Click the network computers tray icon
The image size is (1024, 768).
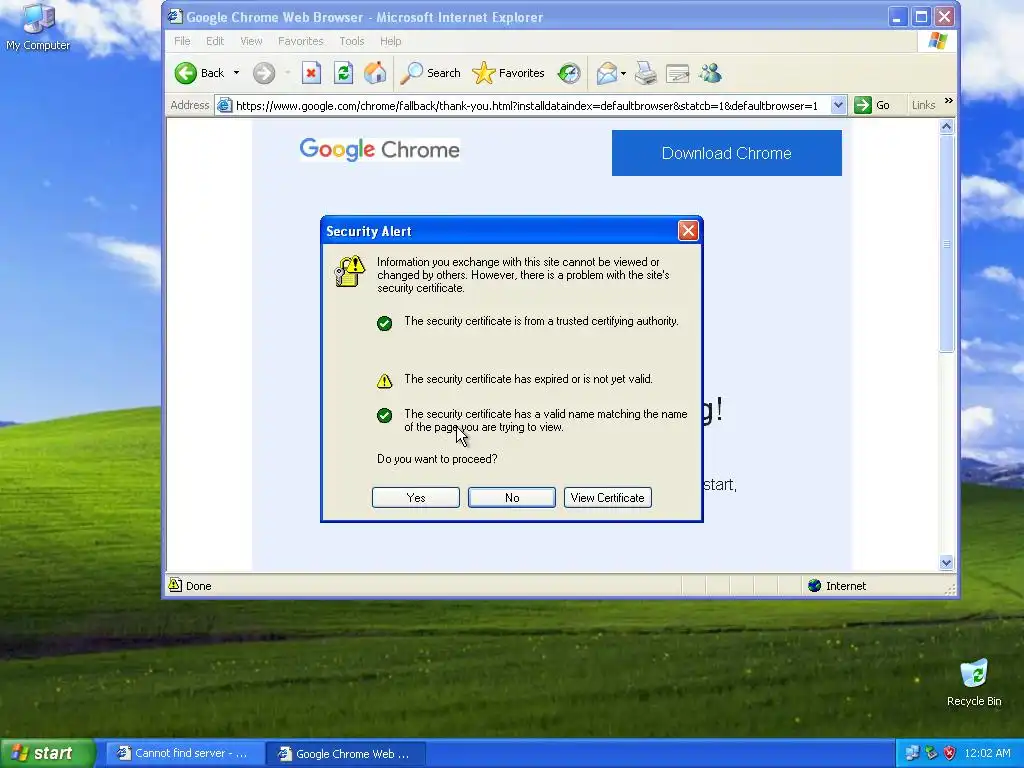click(x=912, y=753)
